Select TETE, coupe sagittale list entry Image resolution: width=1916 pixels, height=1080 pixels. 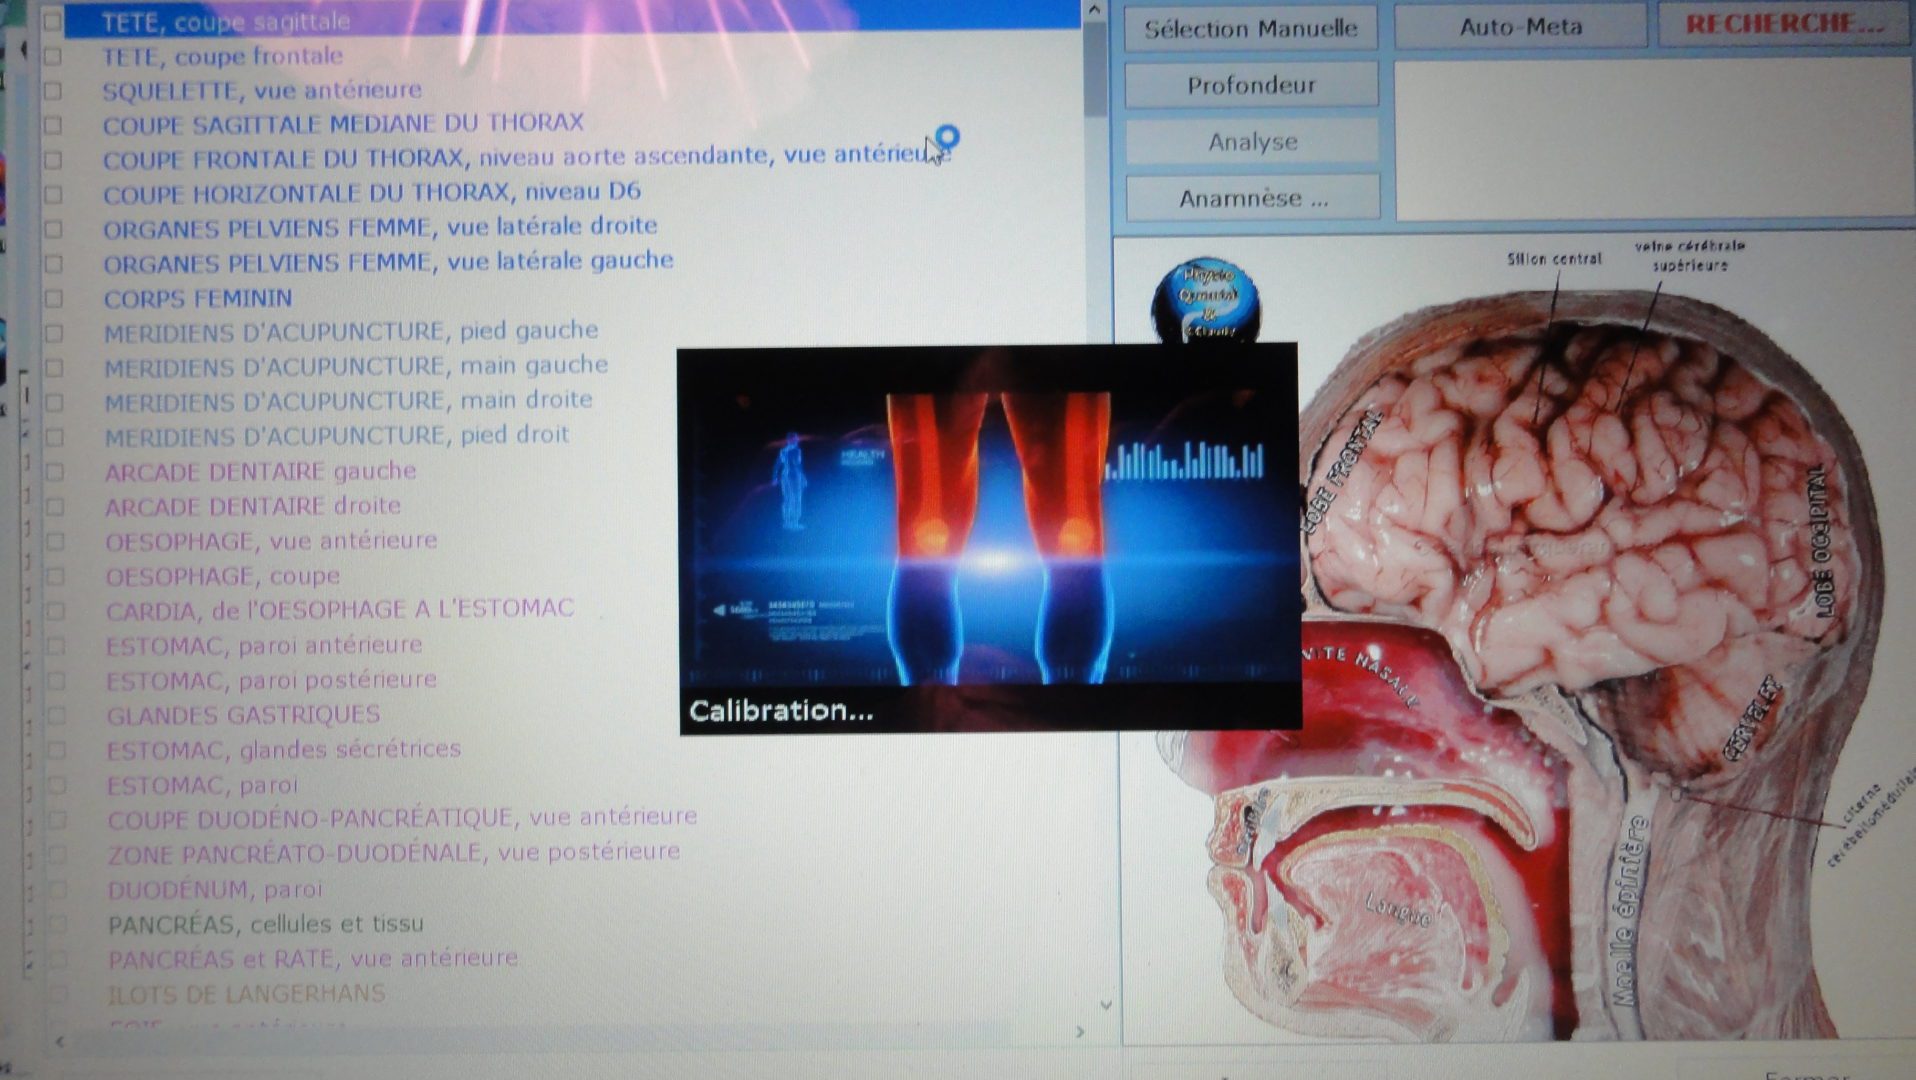pos(226,21)
